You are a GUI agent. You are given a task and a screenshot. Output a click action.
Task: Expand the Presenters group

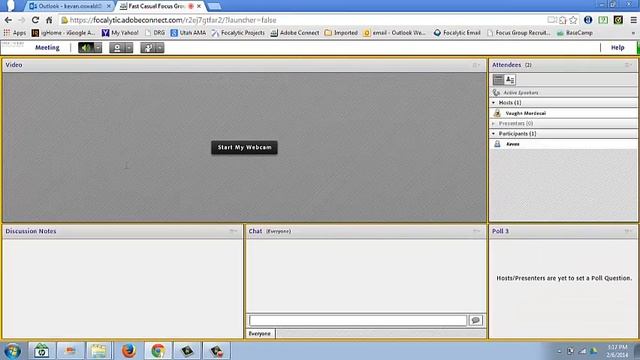pyautogui.click(x=494, y=123)
